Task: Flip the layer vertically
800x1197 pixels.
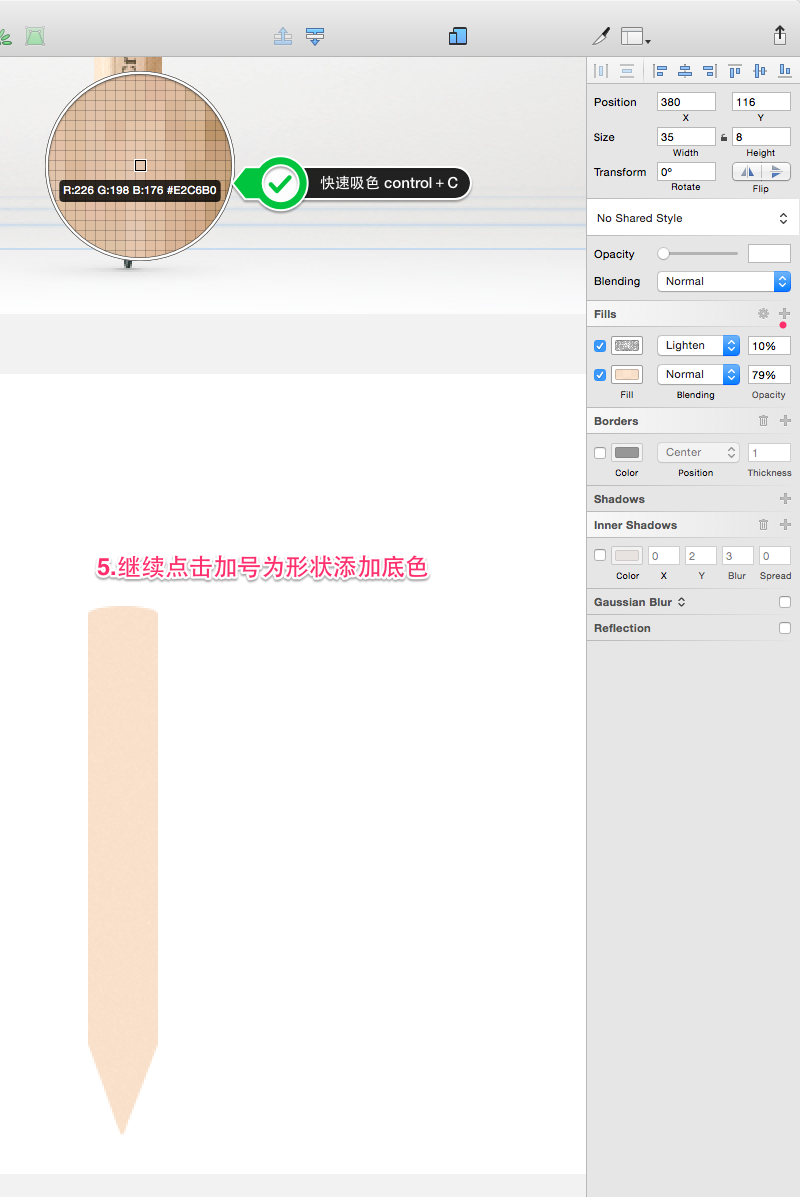Action: pos(776,172)
